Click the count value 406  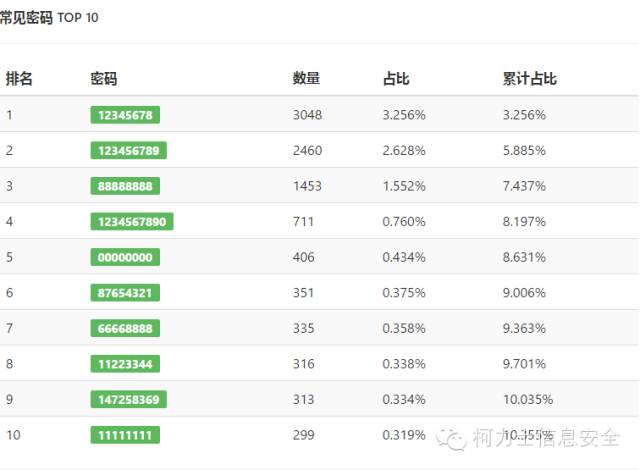pyautogui.click(x=304, y=257)
